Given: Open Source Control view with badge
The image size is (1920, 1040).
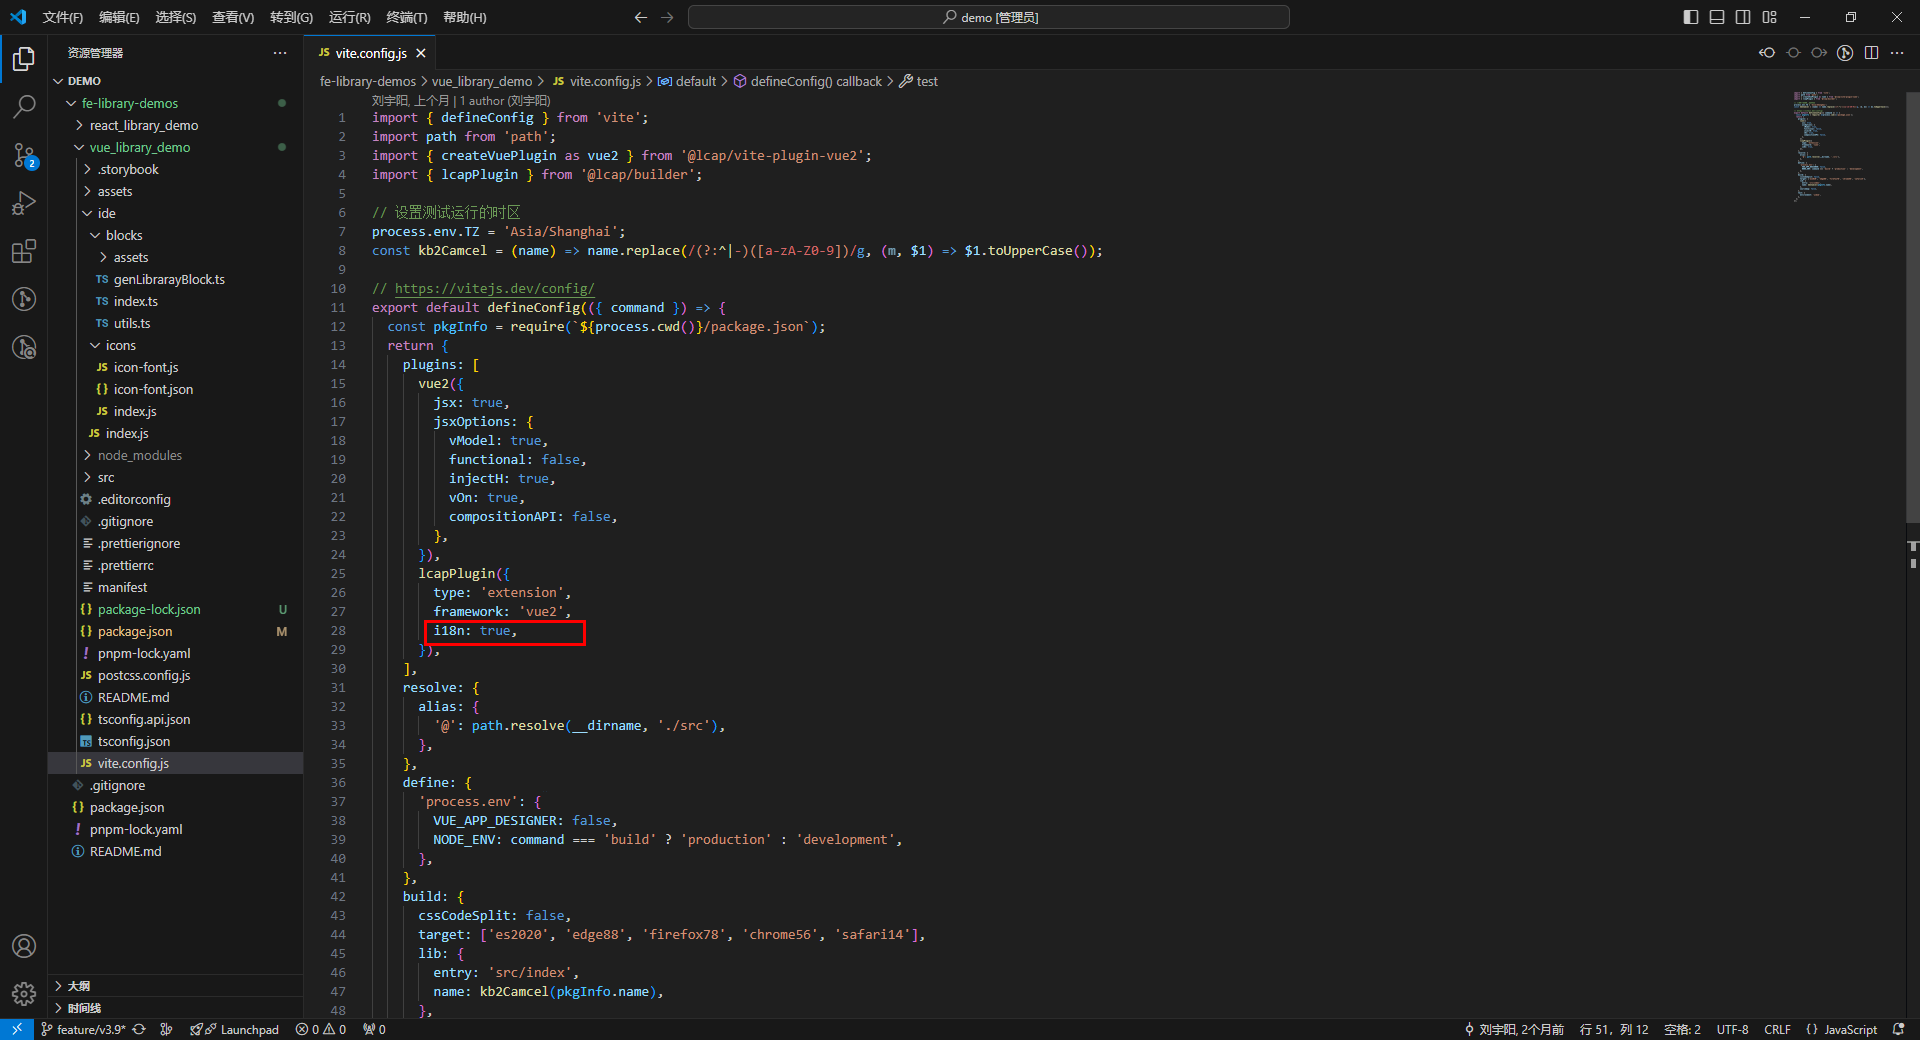Looking at the screenshot, I should tap(24, 155).
